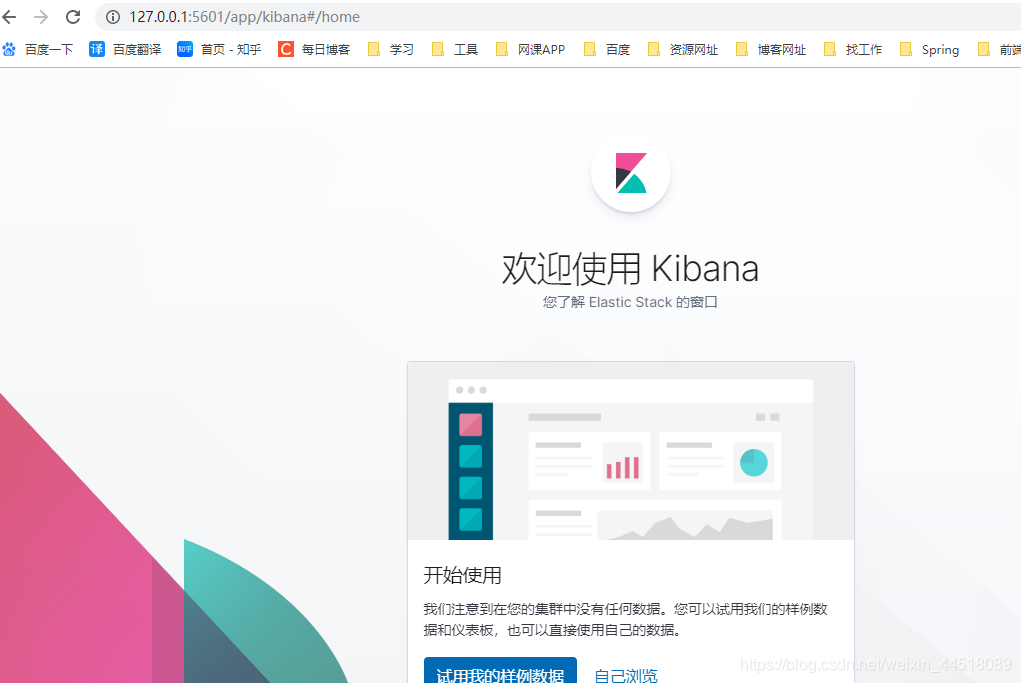Open the Spring bookmark folder
Viewport: 1021px width, 683px height.
point(929,49)
